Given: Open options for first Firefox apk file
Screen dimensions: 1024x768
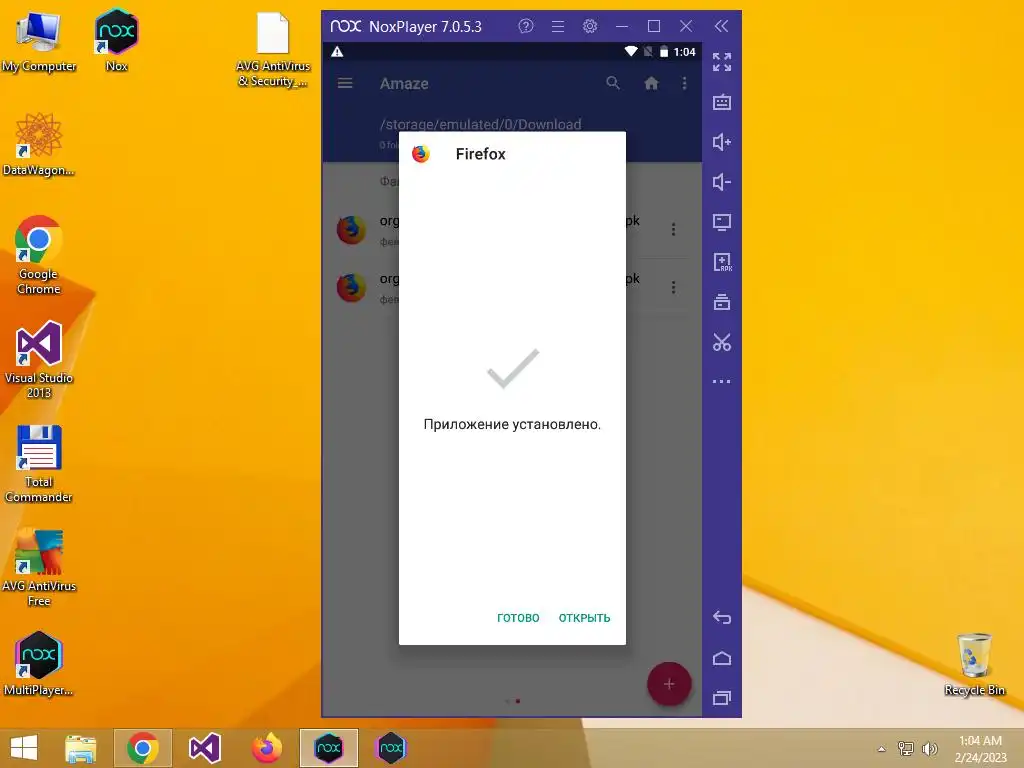Looking at the screenshot, I should point(673,229).
